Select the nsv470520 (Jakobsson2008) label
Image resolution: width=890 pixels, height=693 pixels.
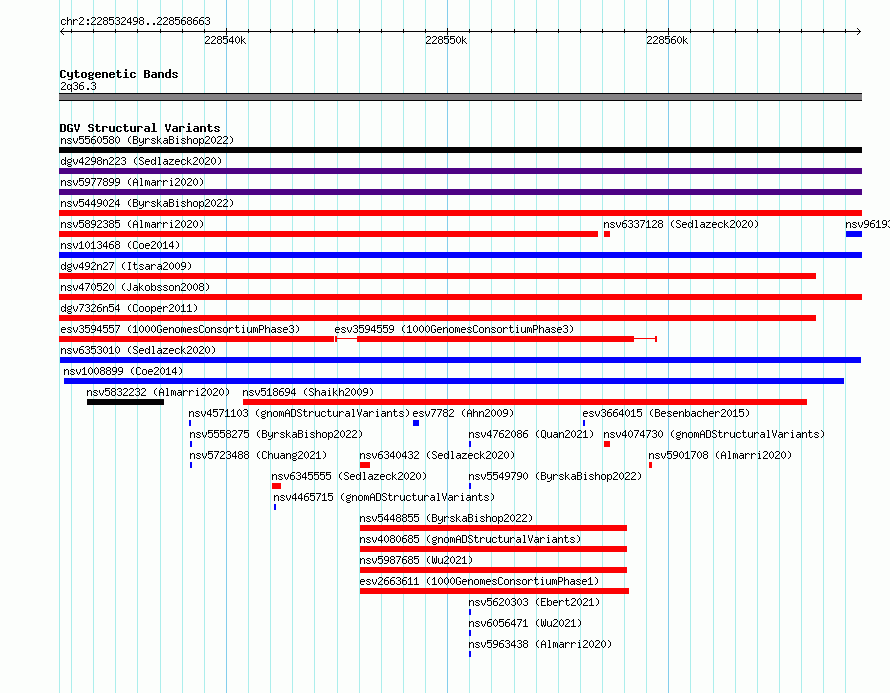(x=135, y=287)
